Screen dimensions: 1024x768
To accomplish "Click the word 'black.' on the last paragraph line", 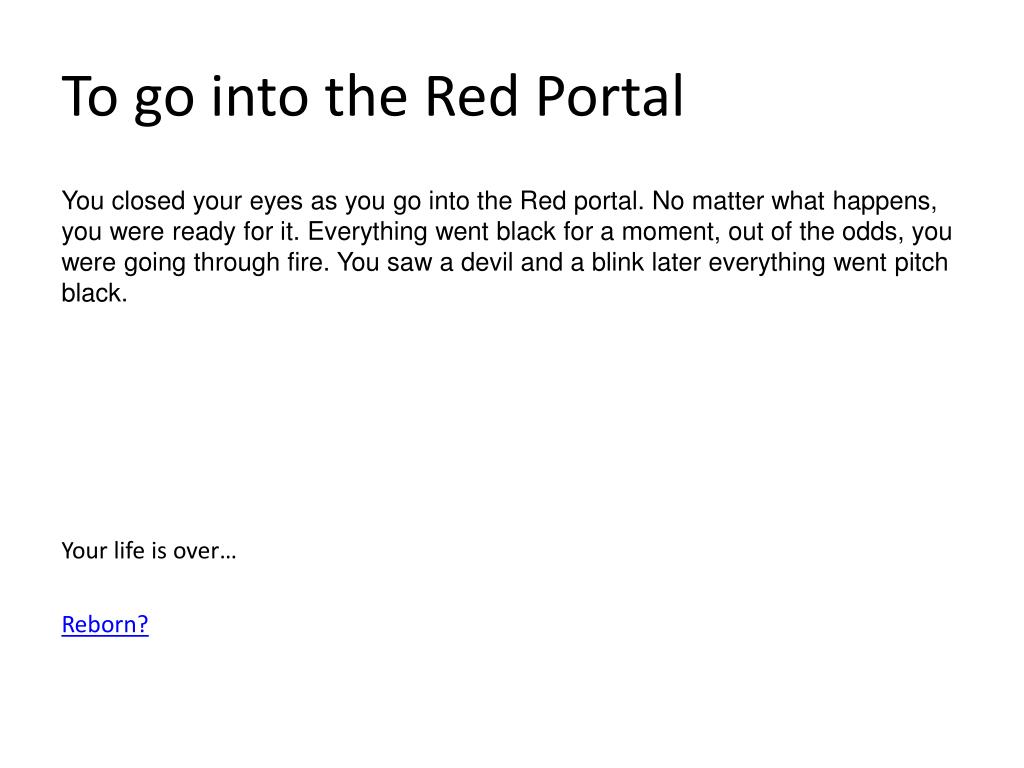I will 94,293.
